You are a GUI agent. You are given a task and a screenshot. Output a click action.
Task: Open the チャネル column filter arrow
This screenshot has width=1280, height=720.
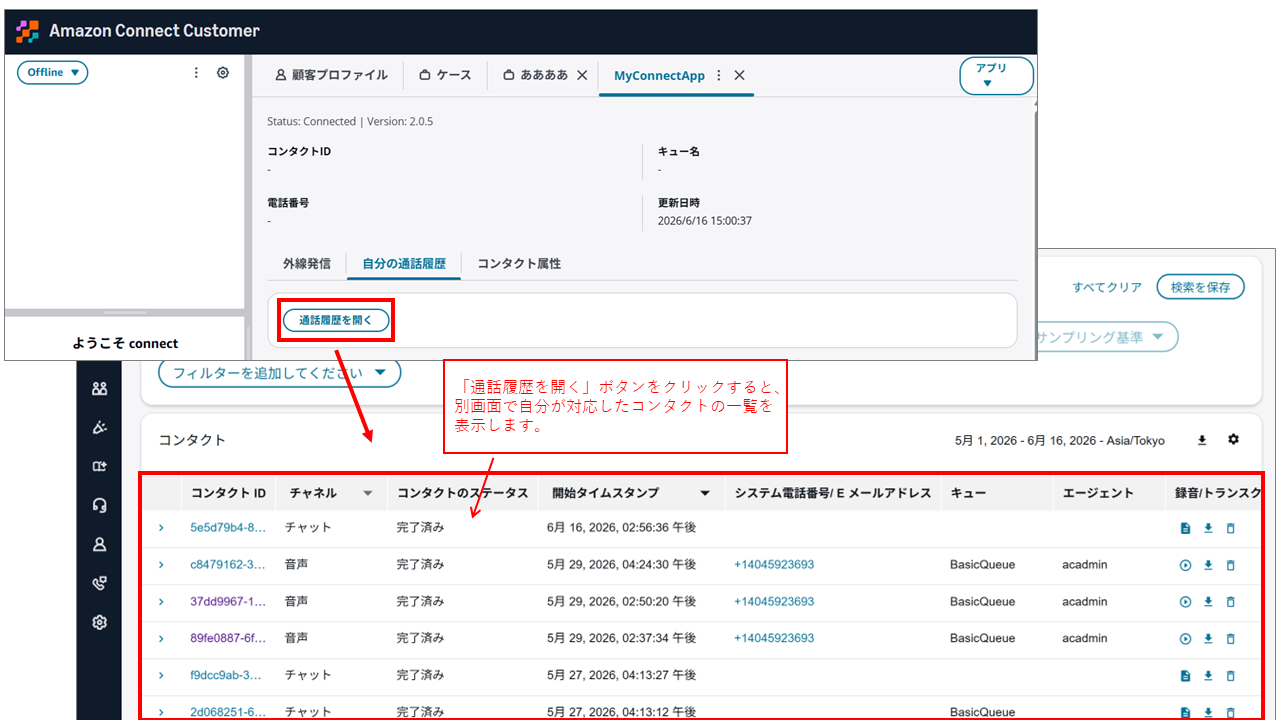pyautogui.click(x=367, y=493)
